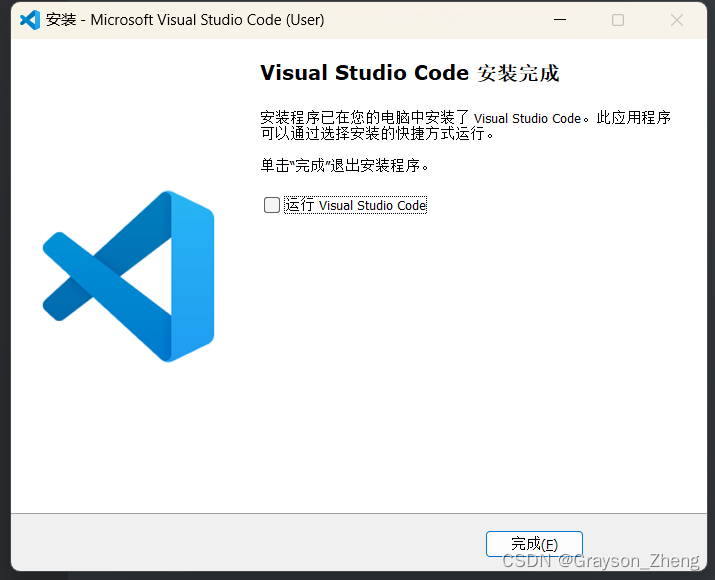Click the Visual Studio Code 安装完成 heading
The height and width of the screenshot is (580, 715).
pos(409,73)
